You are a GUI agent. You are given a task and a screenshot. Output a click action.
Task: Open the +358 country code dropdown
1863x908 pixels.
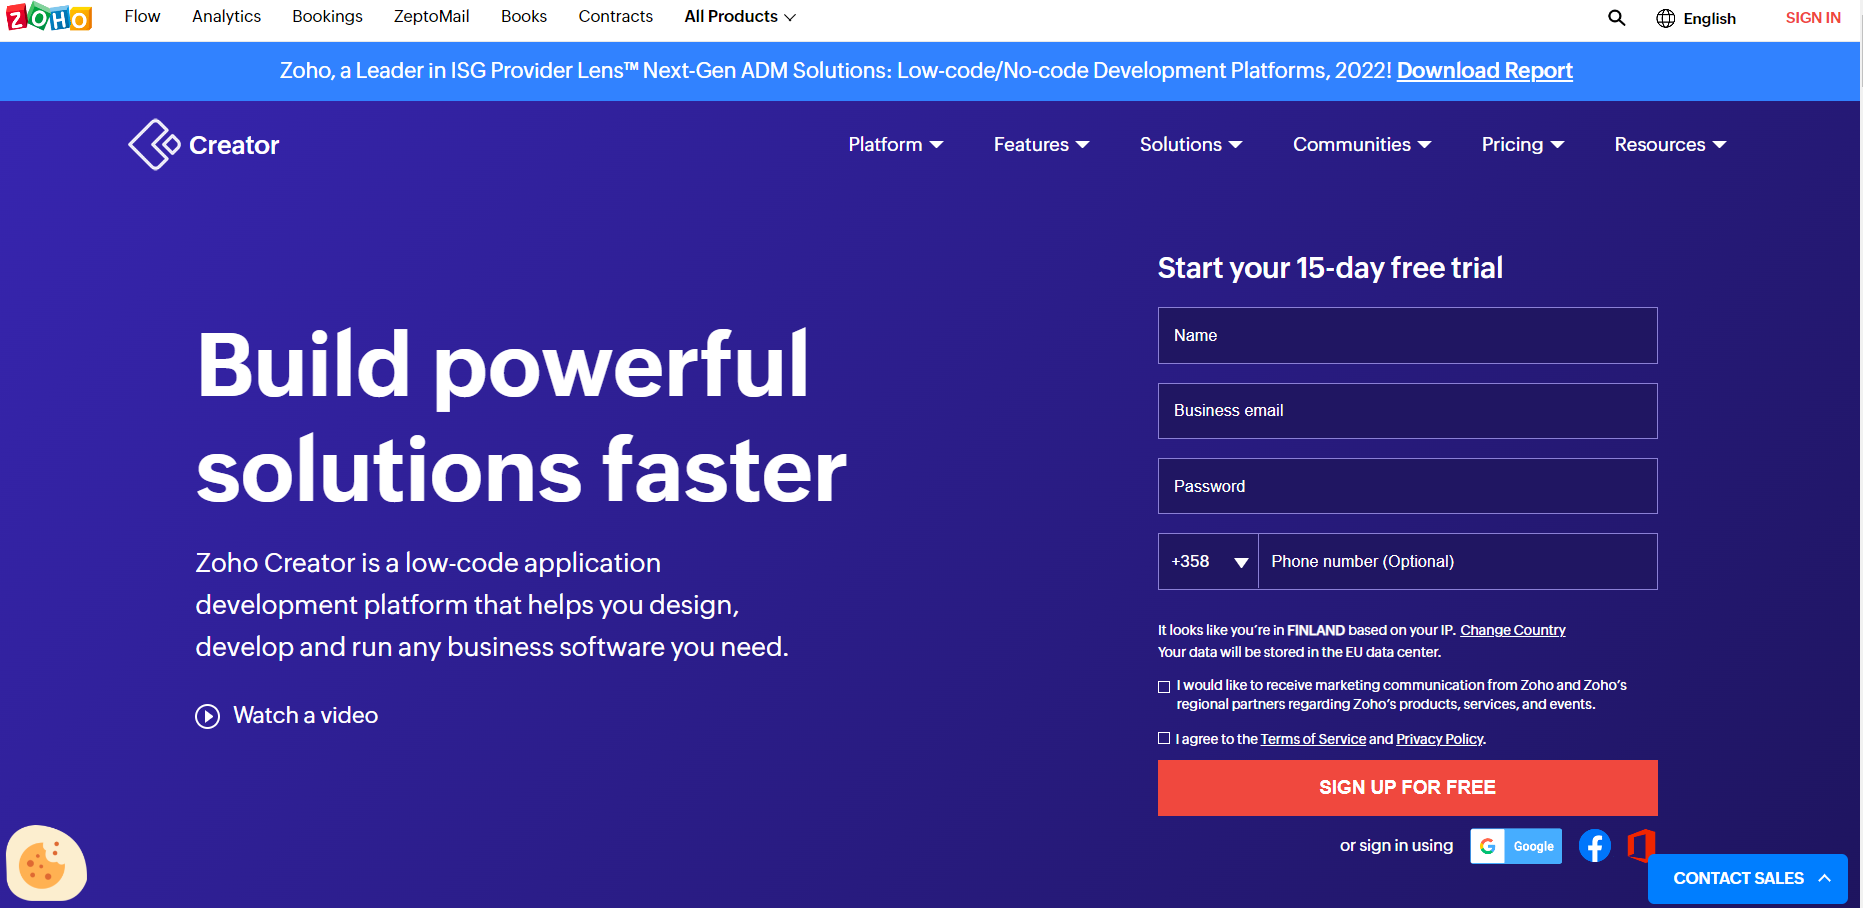(x=1208, y=562)
